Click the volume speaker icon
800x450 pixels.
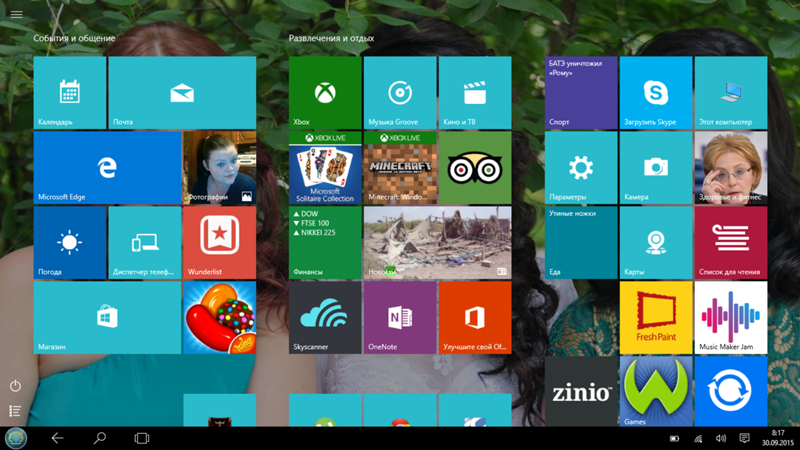point(721,439)
